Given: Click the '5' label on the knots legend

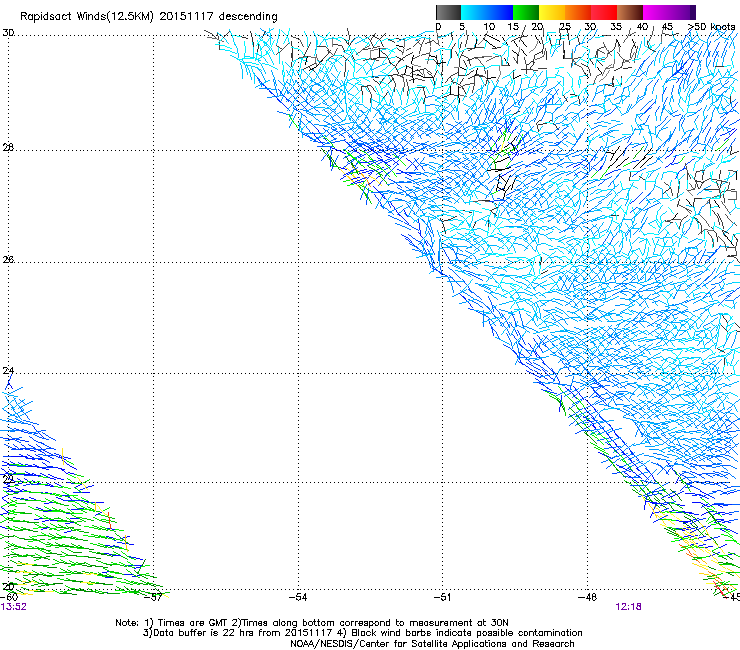Looking at the screenshot, I should (462, 27).
